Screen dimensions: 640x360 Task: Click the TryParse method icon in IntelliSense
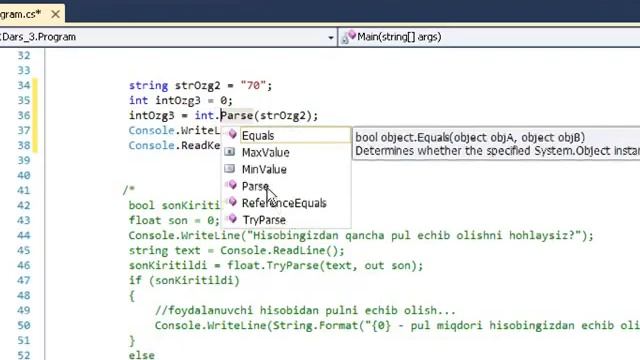[x=231, y=218]
